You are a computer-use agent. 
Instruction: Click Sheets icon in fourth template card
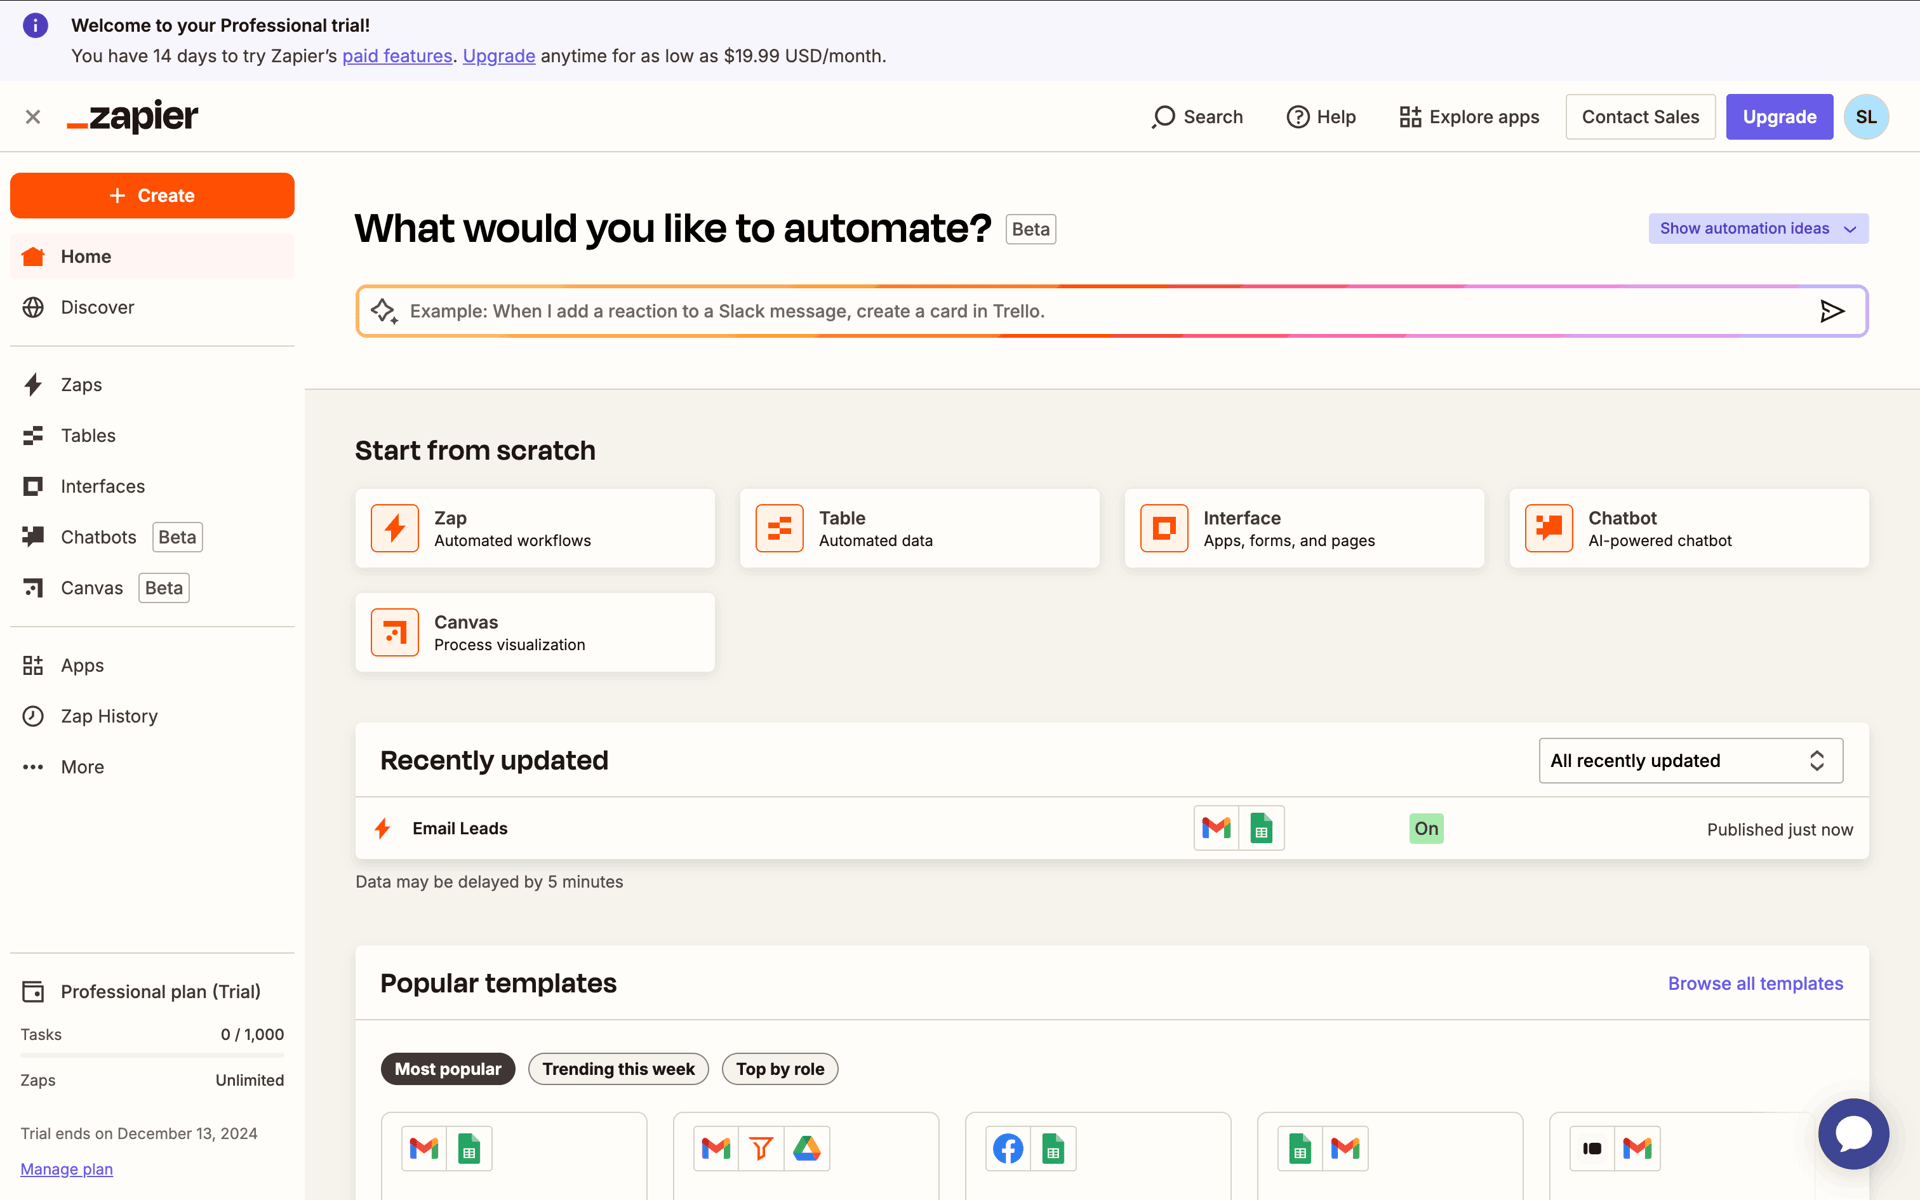[x=1299, y=1148]
